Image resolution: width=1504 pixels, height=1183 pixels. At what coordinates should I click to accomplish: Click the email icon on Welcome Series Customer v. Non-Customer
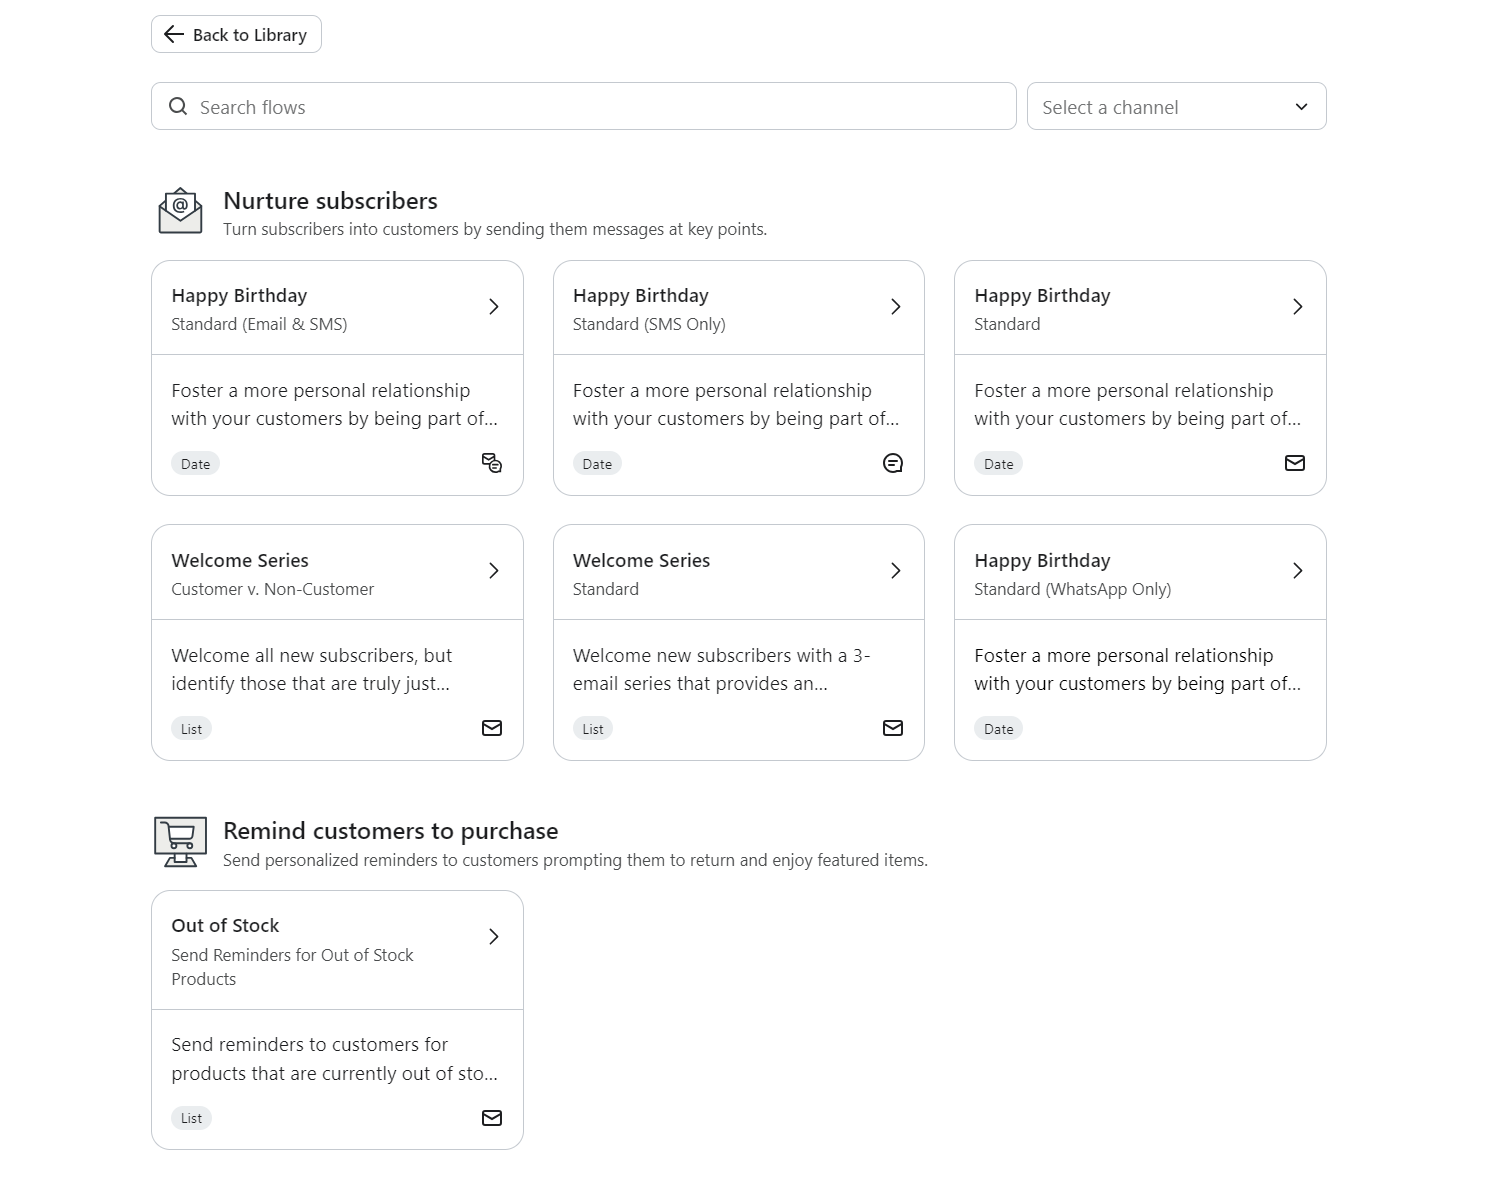491,728
